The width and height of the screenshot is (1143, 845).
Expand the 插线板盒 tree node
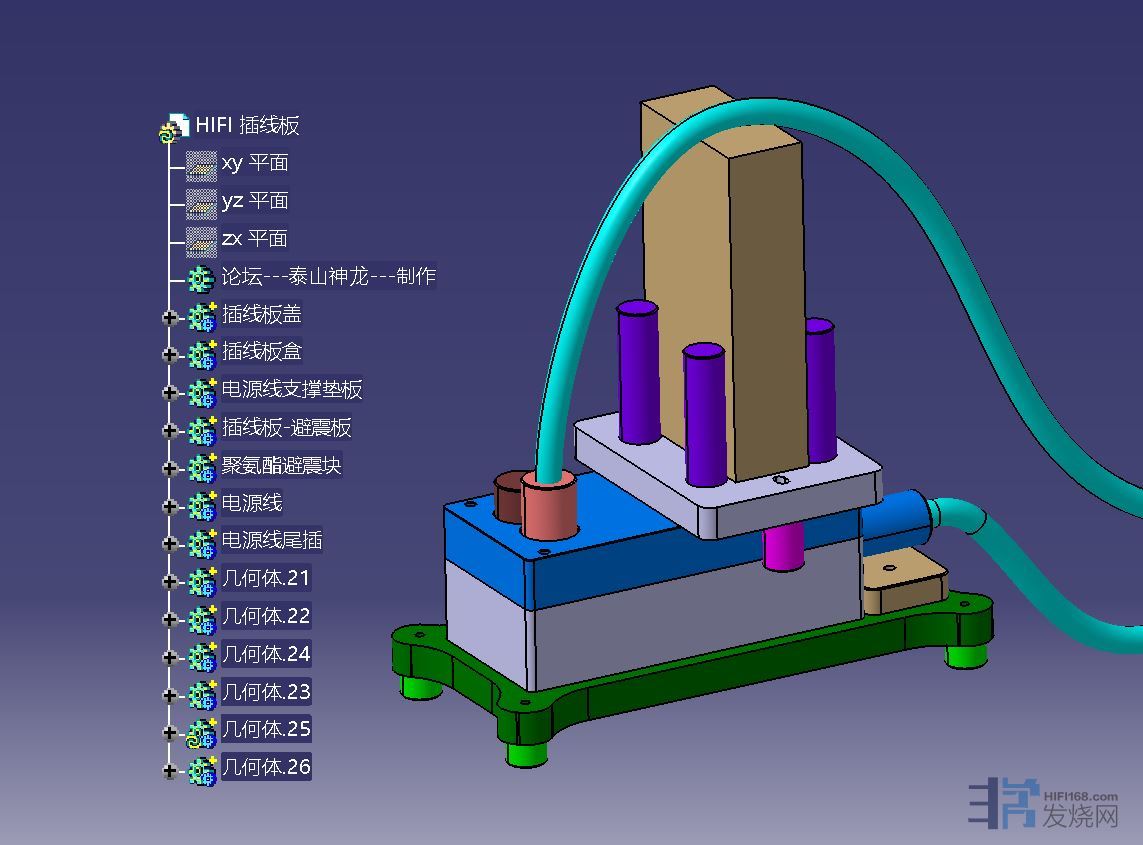click(170, 355)
